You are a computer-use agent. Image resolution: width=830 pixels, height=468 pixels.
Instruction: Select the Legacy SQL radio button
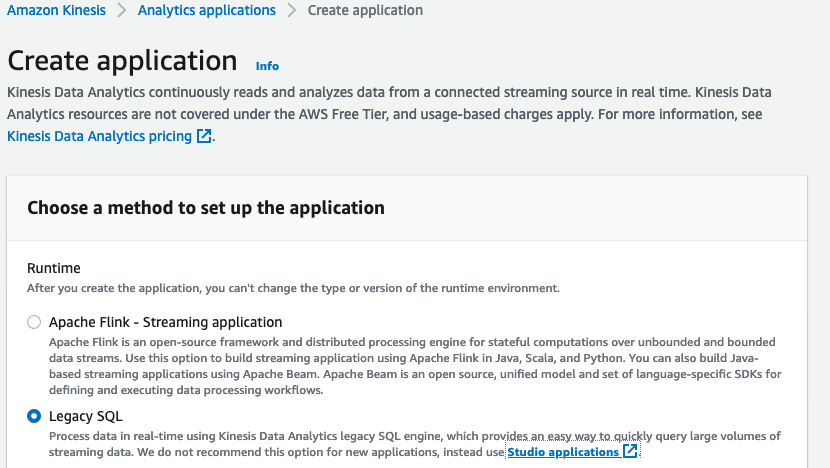[x=34, y=415]
